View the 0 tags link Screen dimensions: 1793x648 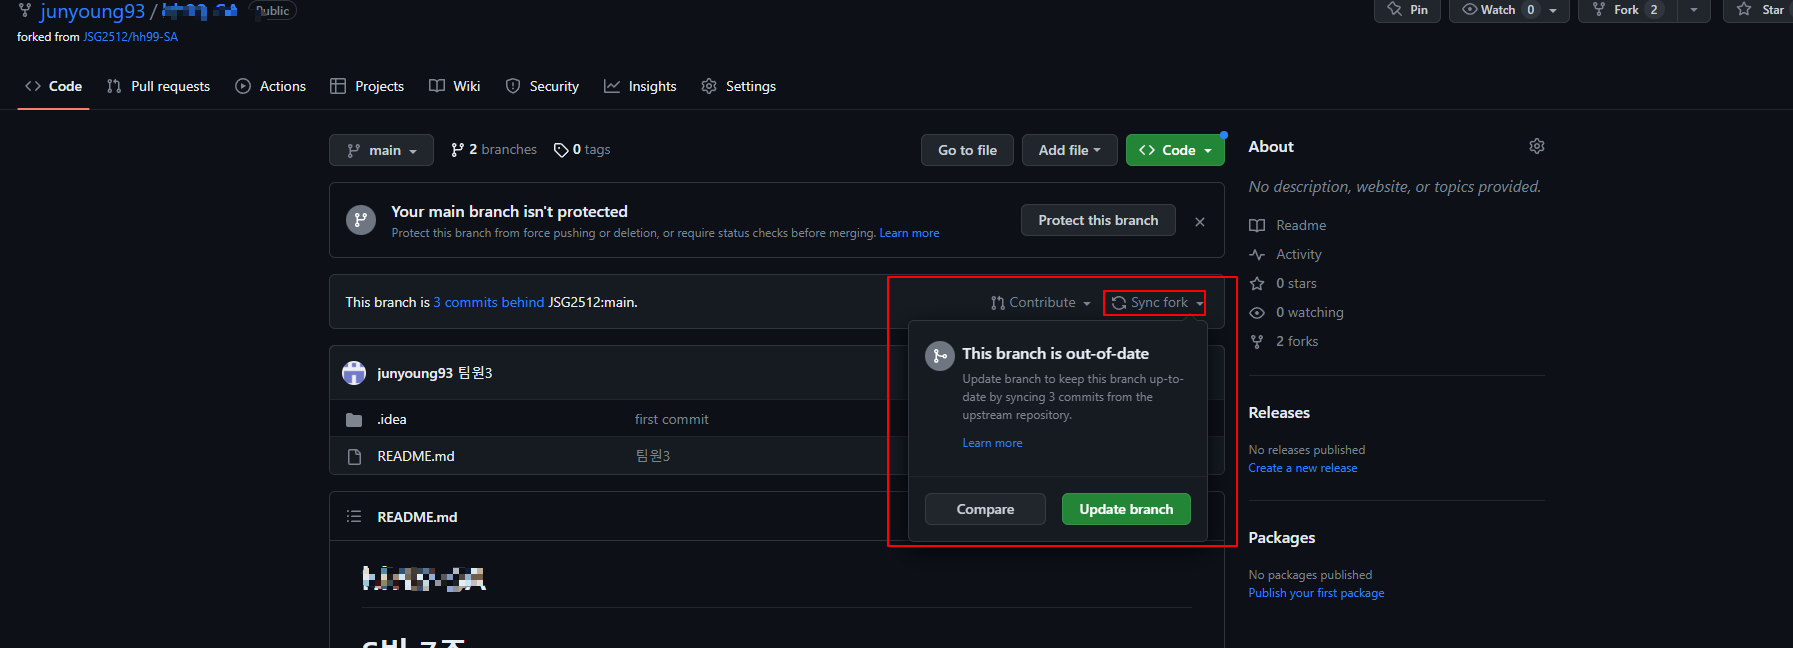coord(582,150)
